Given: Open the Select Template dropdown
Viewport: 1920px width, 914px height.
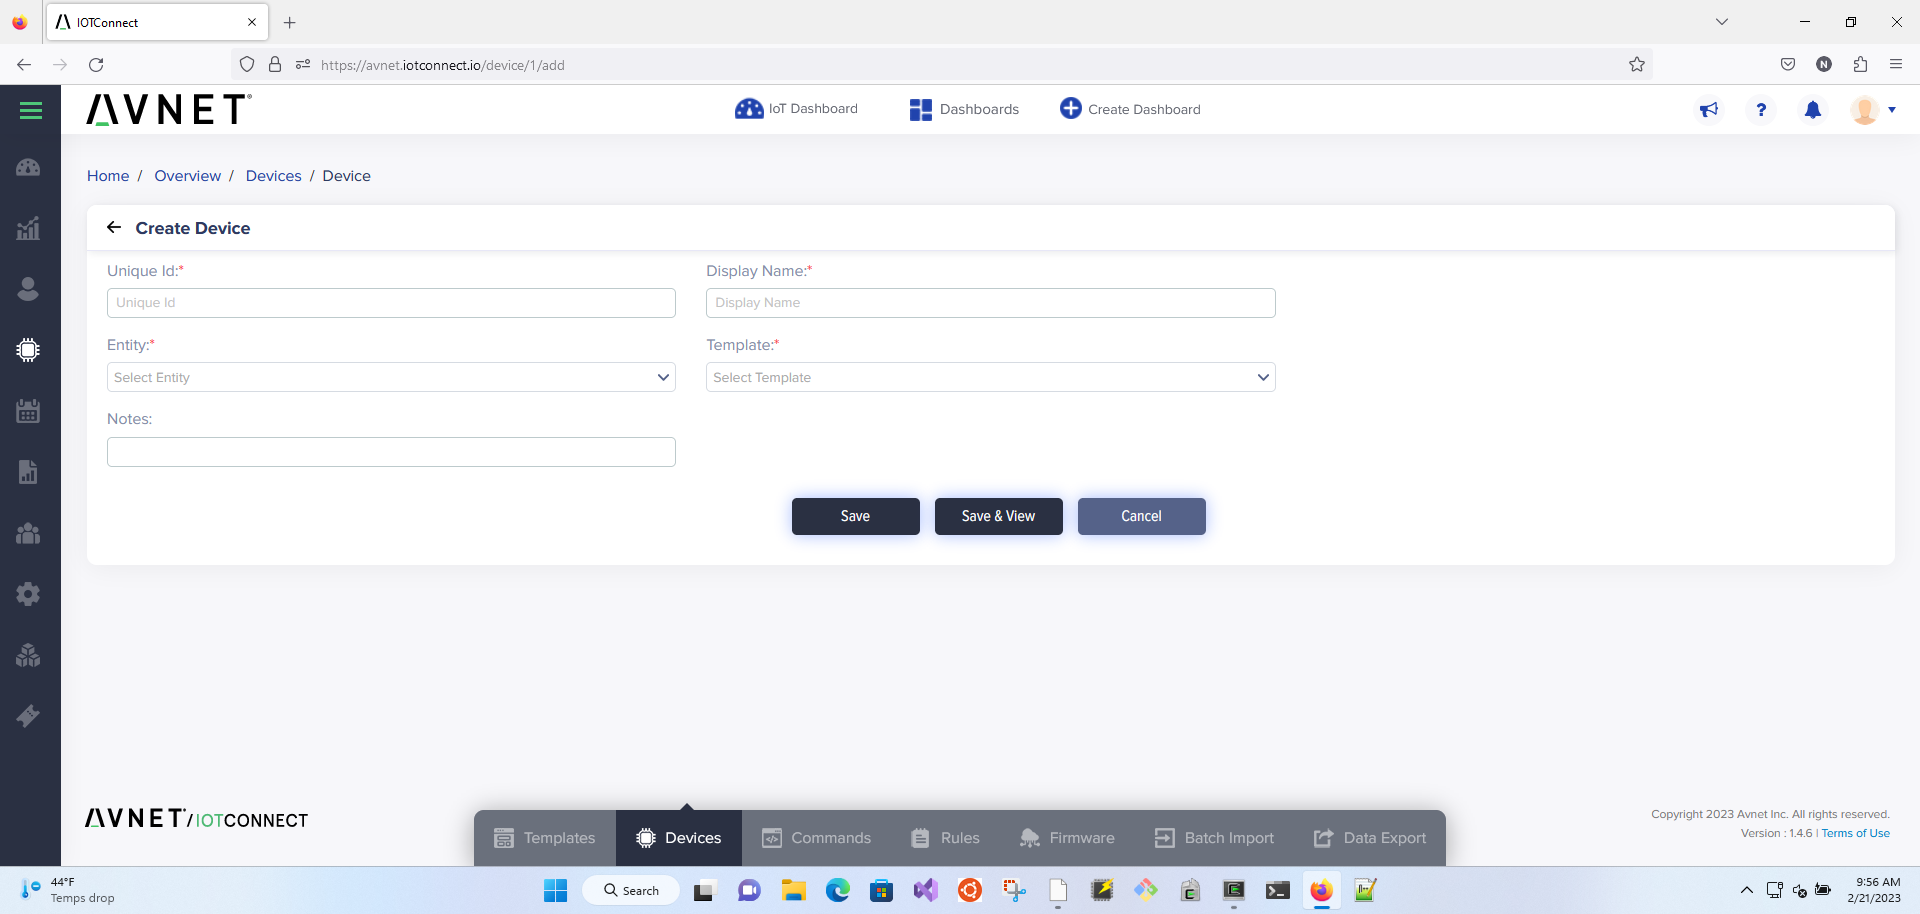Looking at the screenshot, I should [x=990, y=377].
